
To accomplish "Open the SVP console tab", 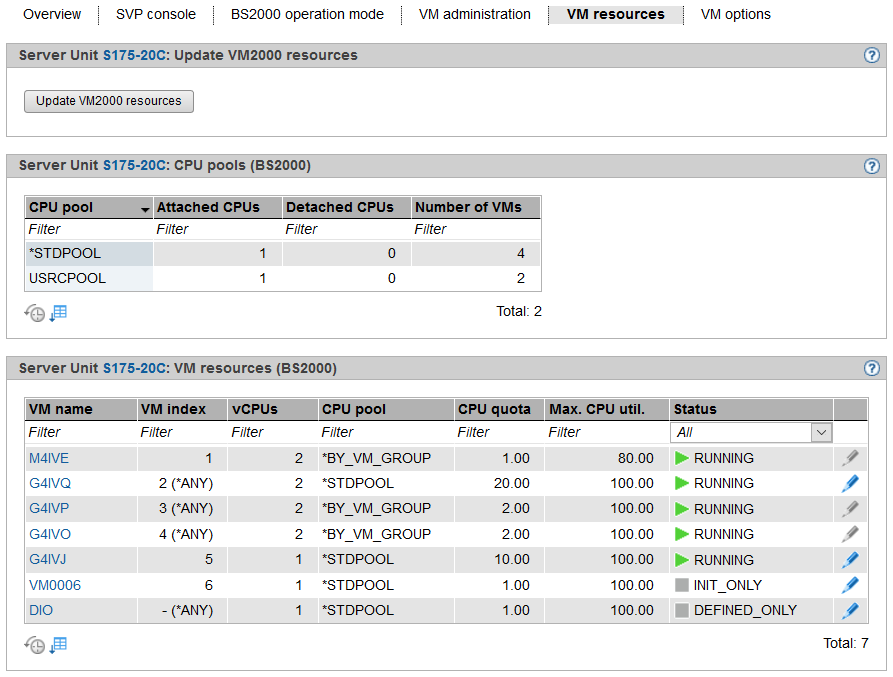I will point(156,15).
